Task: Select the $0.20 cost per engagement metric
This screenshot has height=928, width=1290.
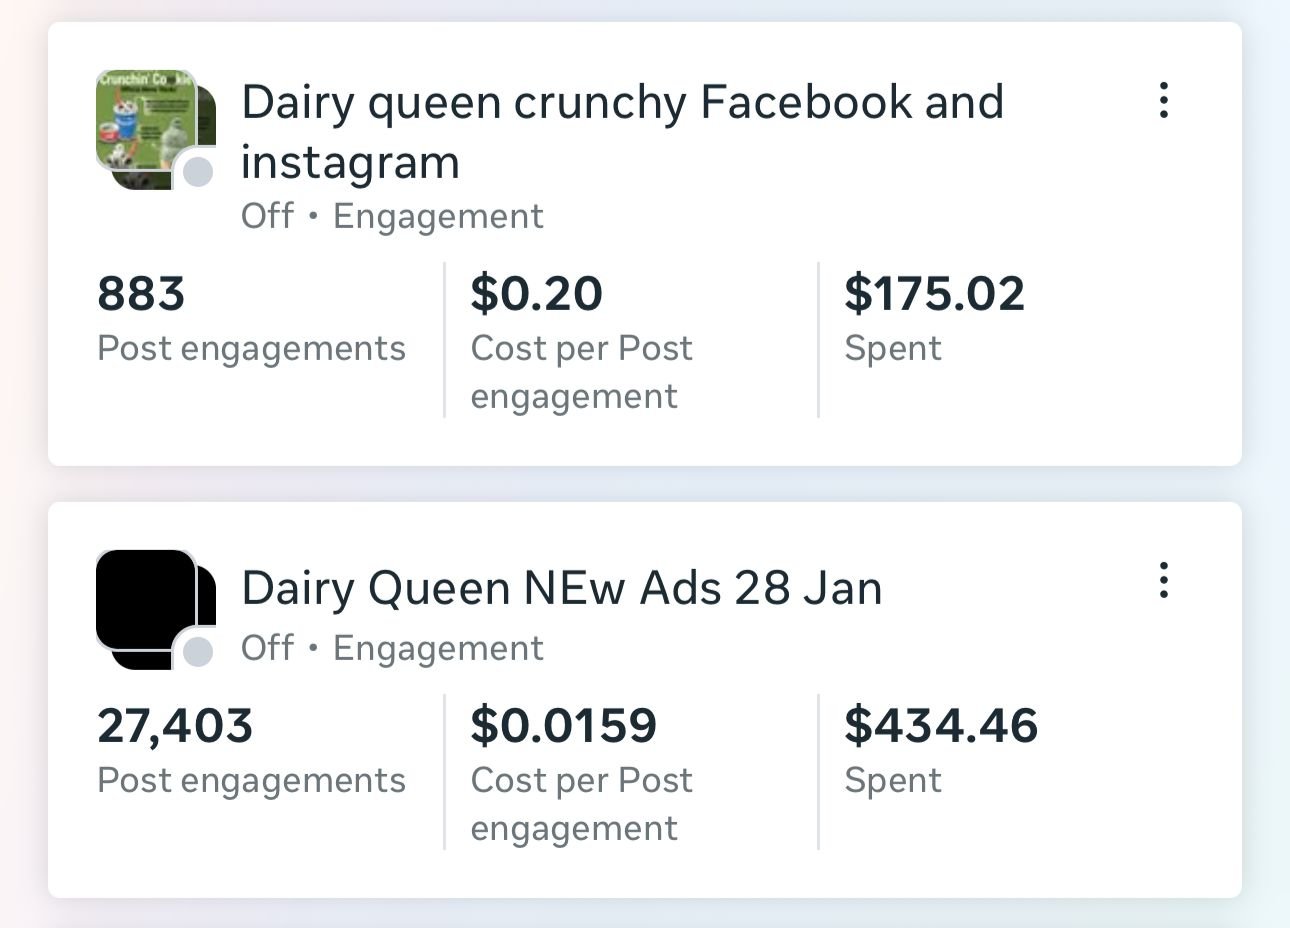Action: (x=536, y=294)
